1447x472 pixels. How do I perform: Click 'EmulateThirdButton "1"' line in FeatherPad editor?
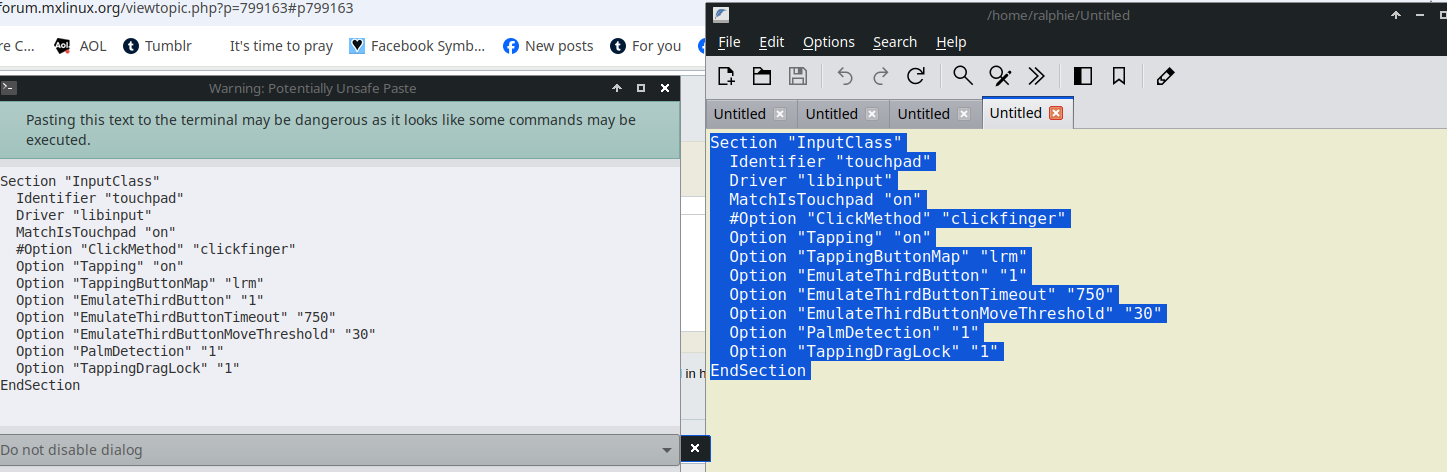(878, 275)
